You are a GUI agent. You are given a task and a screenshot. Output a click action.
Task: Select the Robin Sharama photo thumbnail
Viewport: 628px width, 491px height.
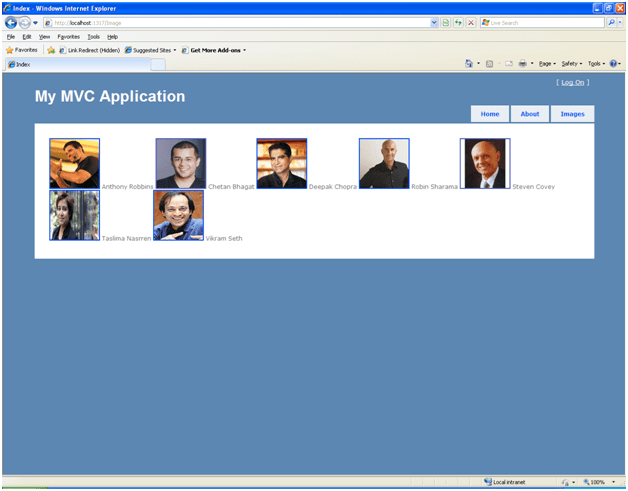click(384, 164)
